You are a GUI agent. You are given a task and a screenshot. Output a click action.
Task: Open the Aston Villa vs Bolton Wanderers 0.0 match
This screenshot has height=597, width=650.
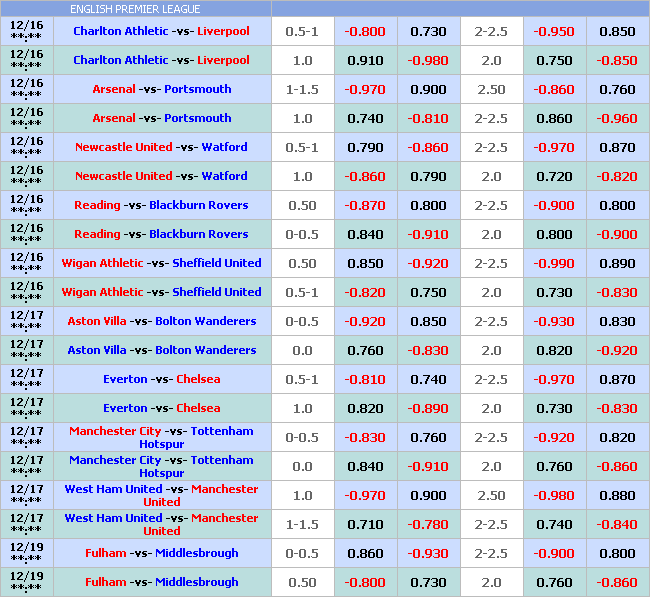point(162,350)
